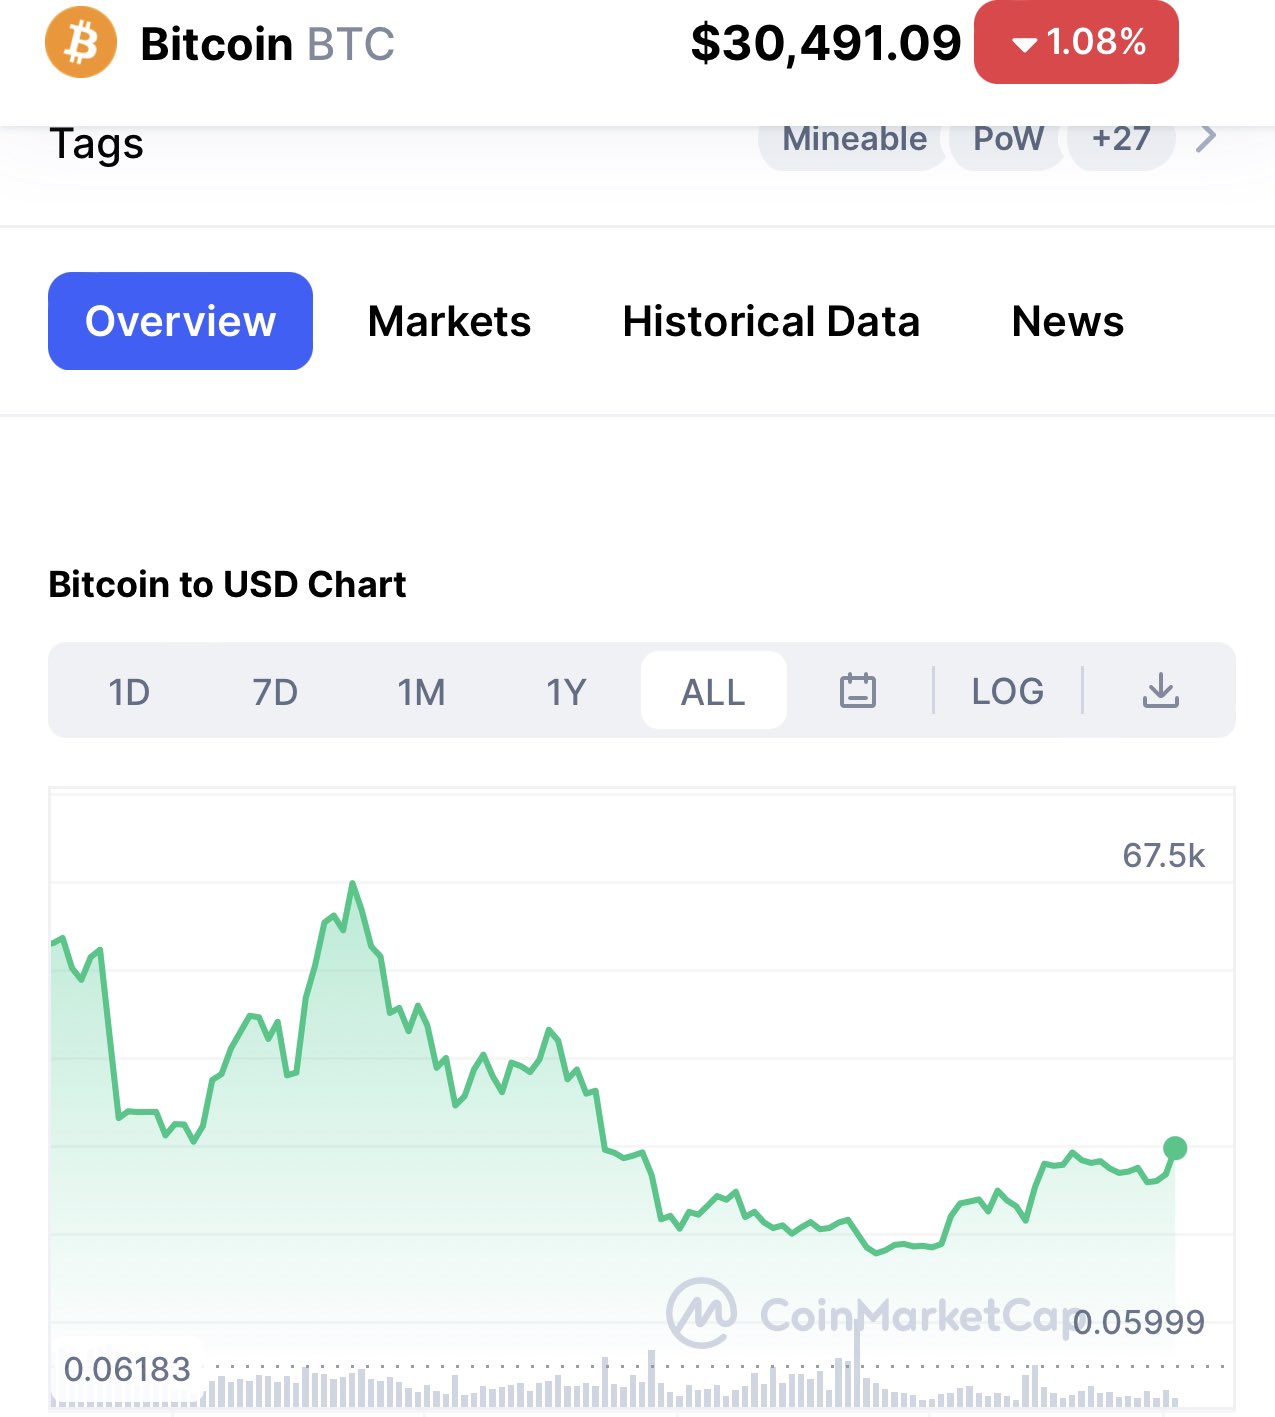Viewport: 1275px width, 1417px height.
Task: Download chart data via download icon
Action: (1161, 690)
